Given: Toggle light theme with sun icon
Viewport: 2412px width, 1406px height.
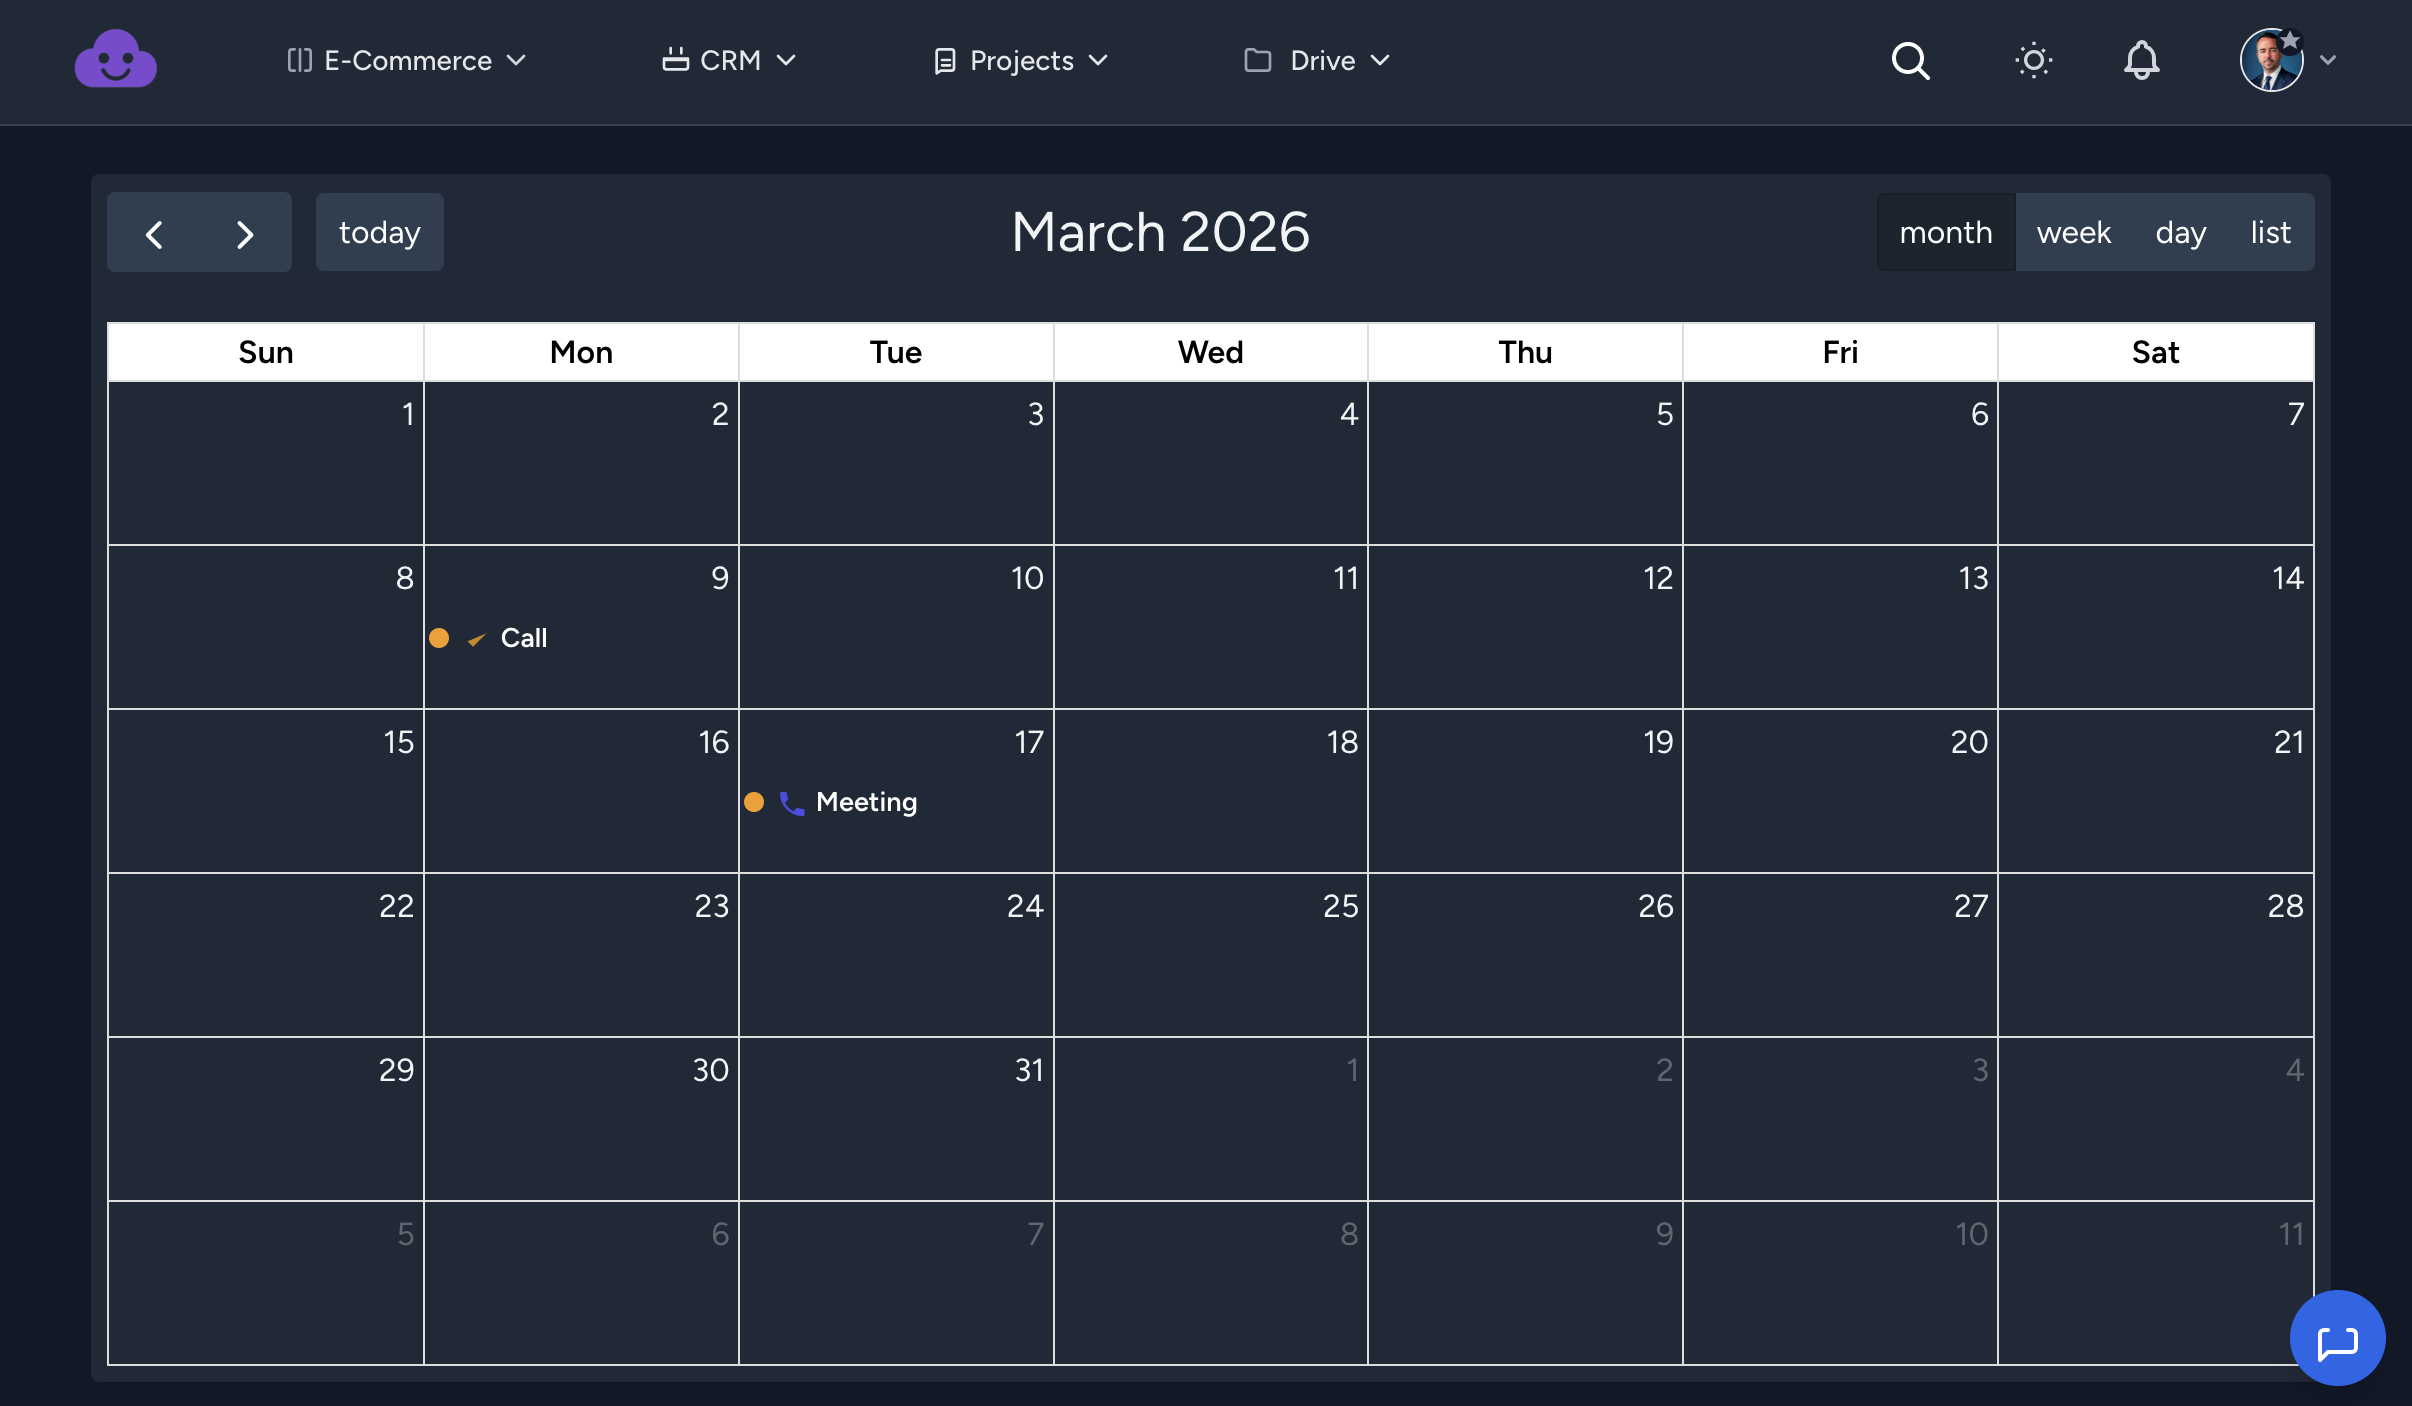Looking at the screenshot, I should pyautogui.click(x=2032, y=61).
